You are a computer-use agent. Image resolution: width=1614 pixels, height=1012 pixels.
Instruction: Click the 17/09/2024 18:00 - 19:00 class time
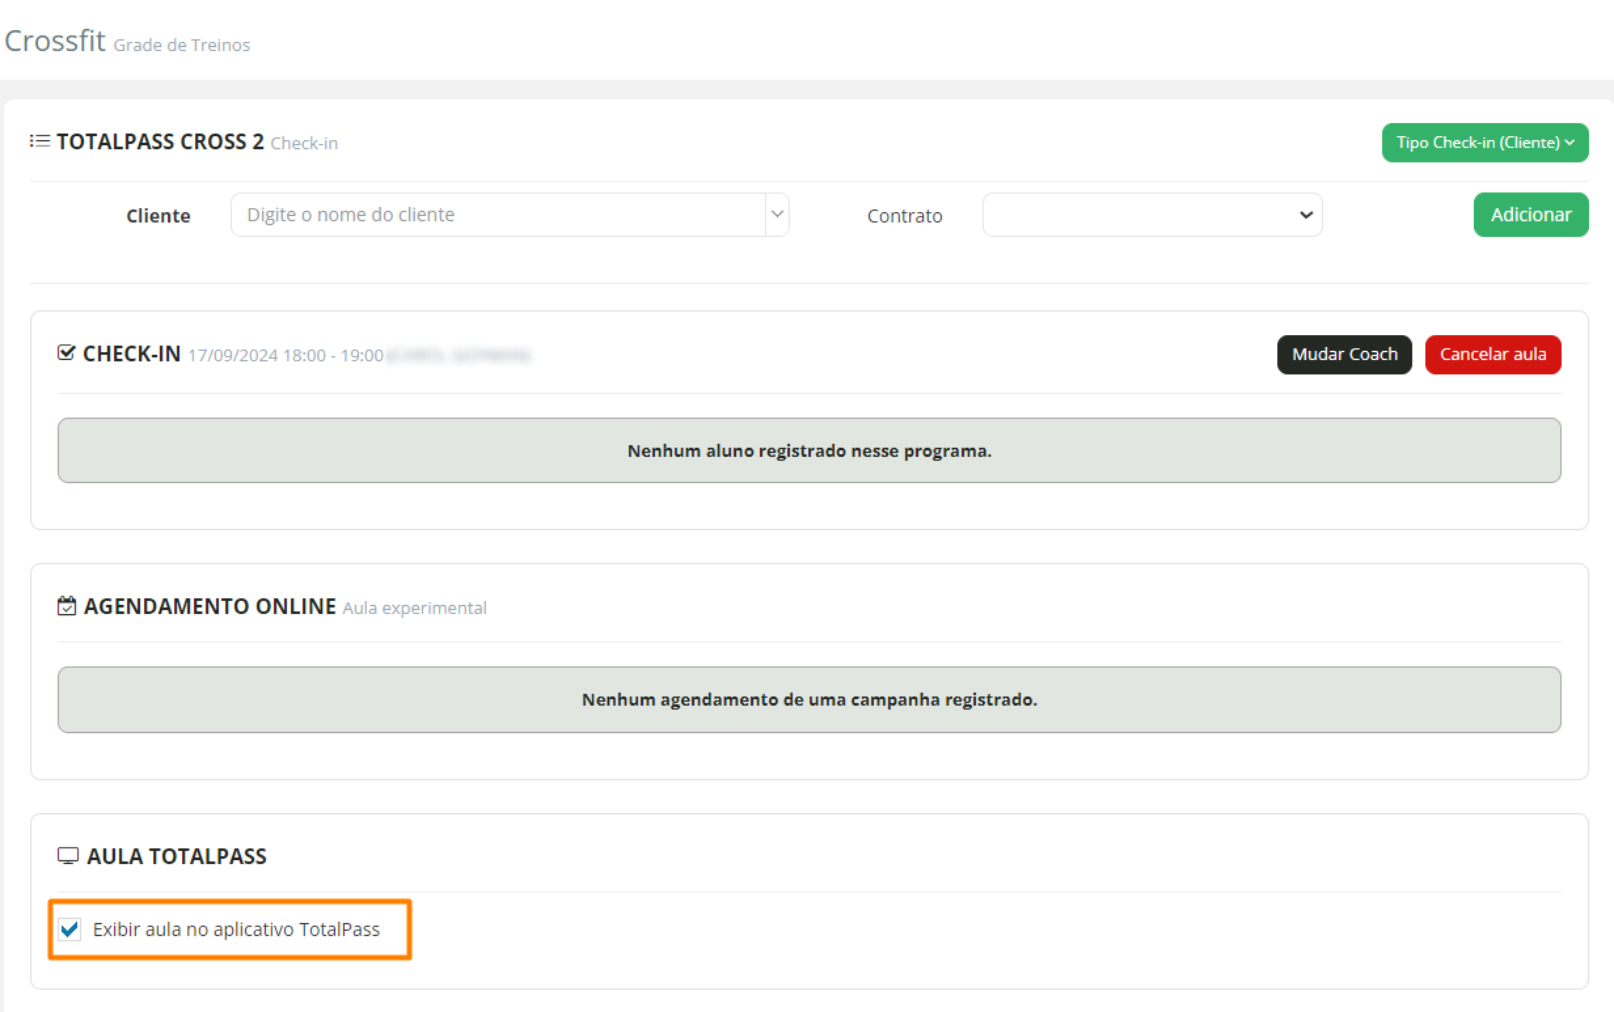click(x=286, y=355)
